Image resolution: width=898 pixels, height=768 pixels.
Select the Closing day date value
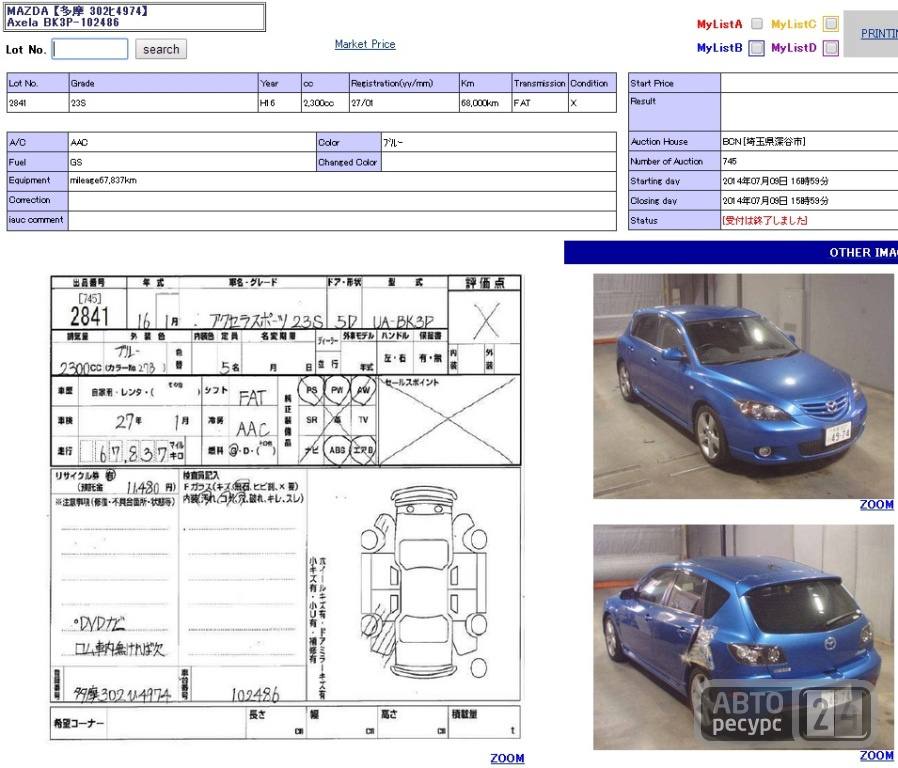coord(775,201)
